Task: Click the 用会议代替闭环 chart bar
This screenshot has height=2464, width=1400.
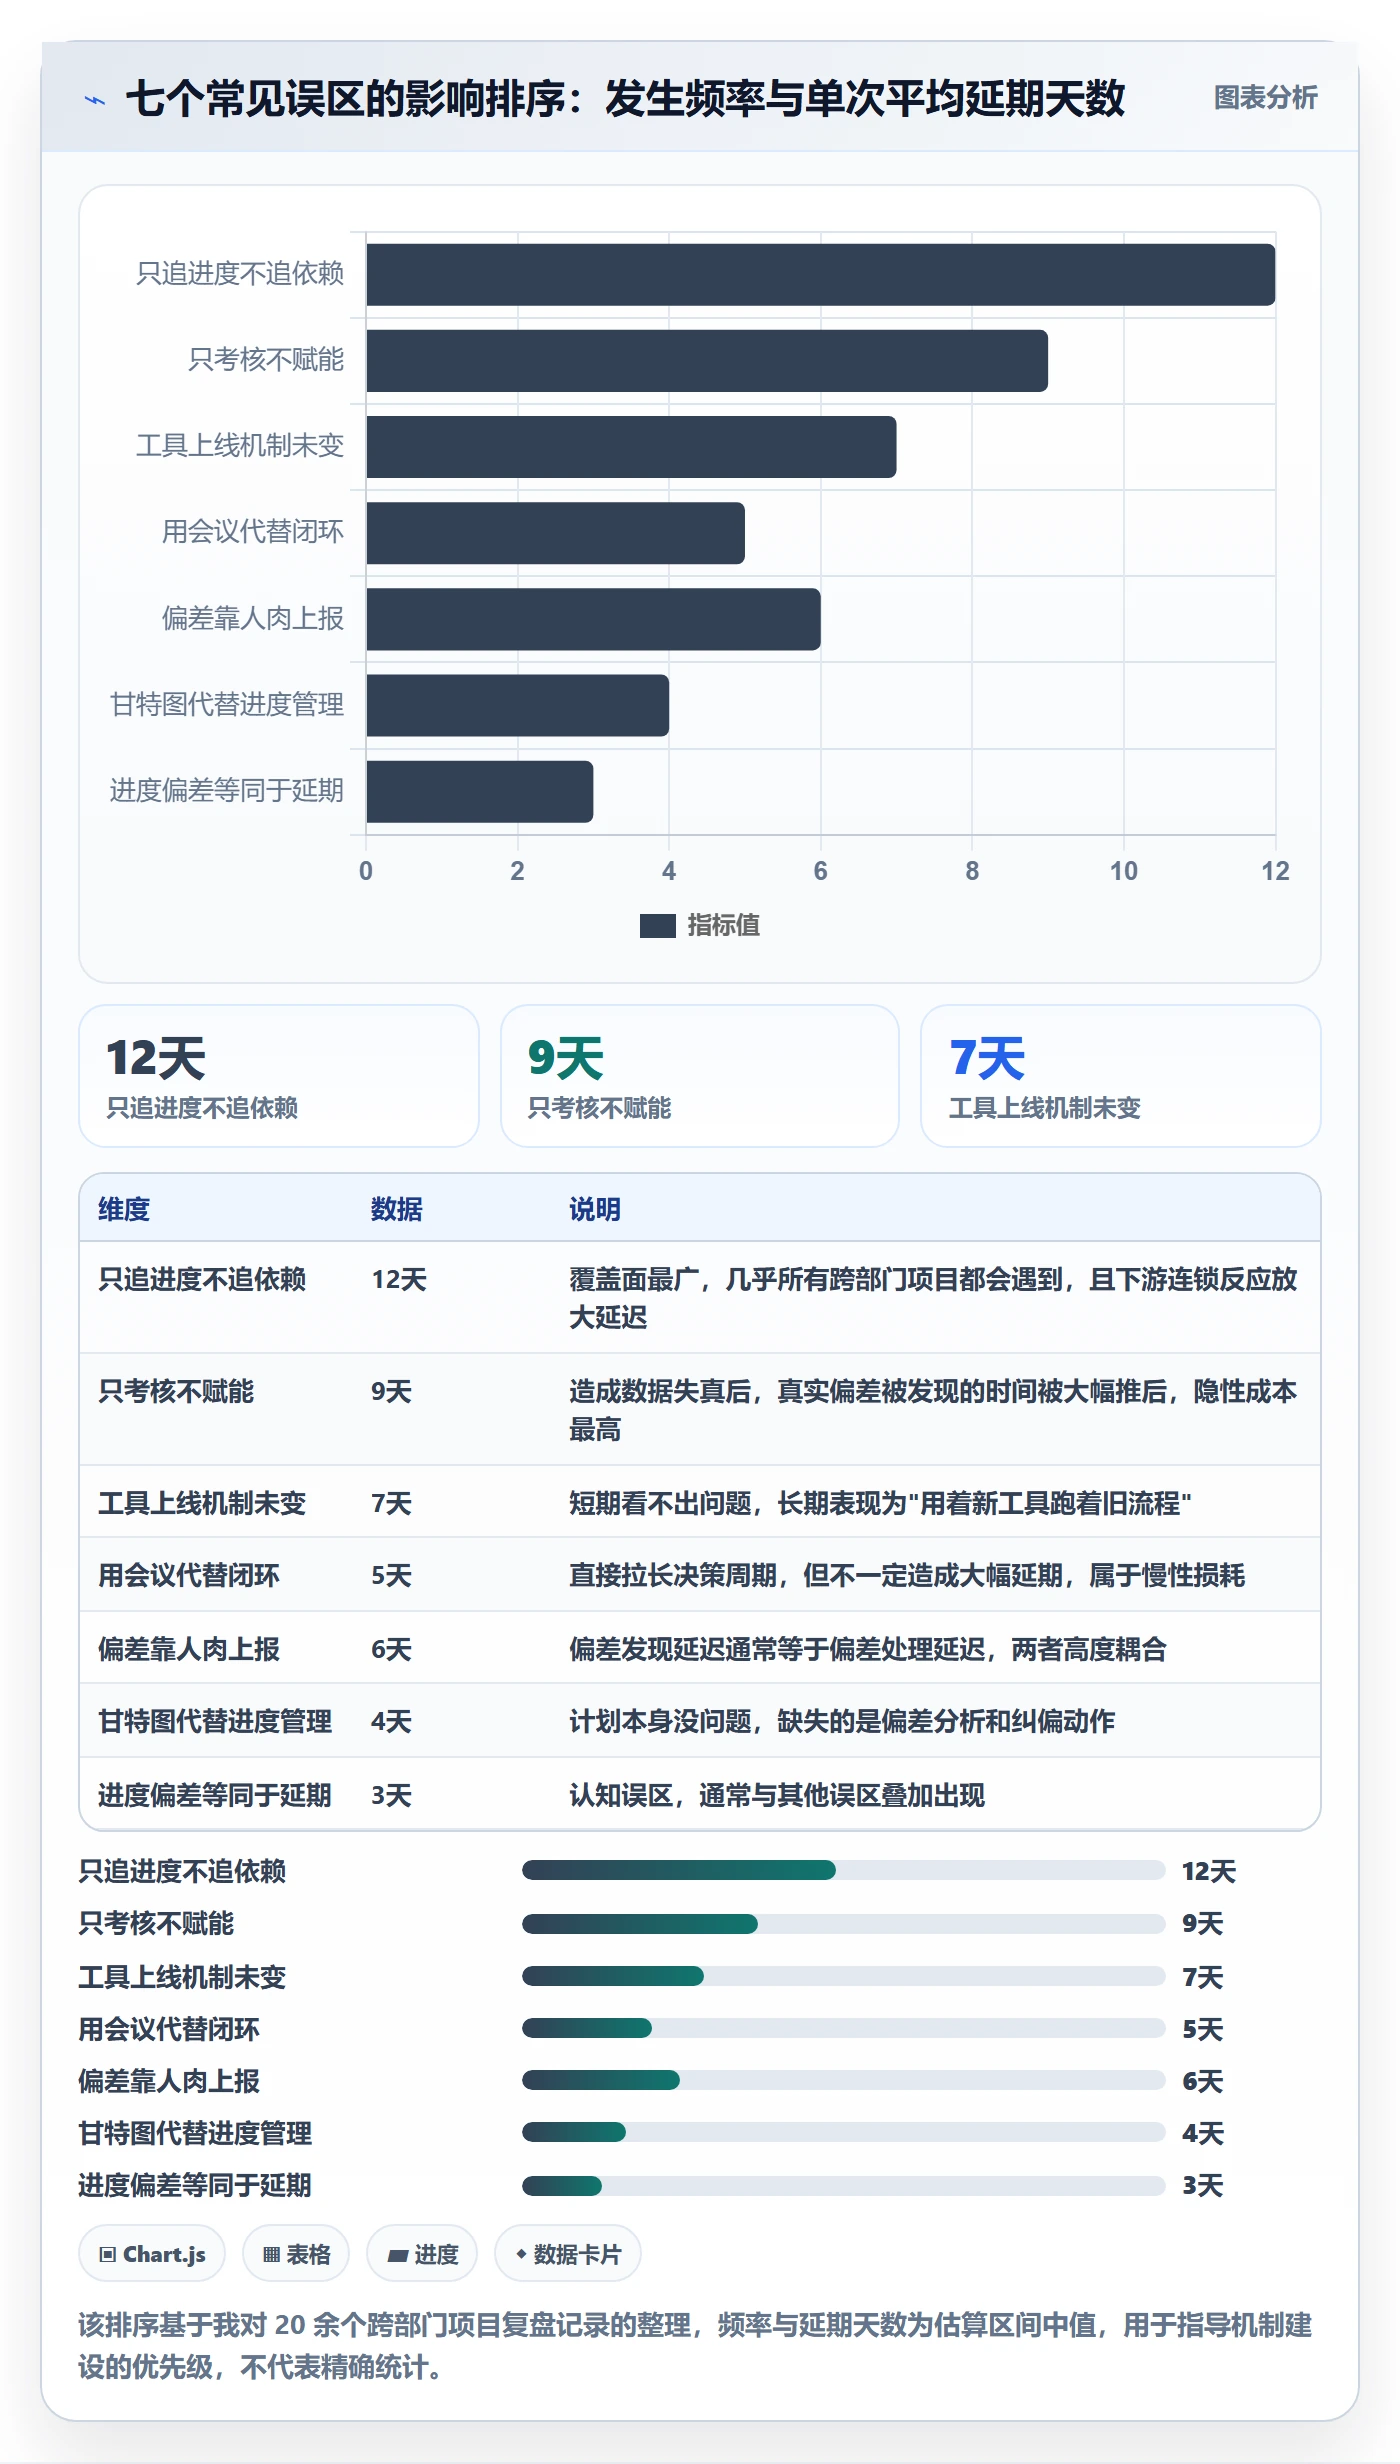Action: pyautogui.click(x=556, y=533)
